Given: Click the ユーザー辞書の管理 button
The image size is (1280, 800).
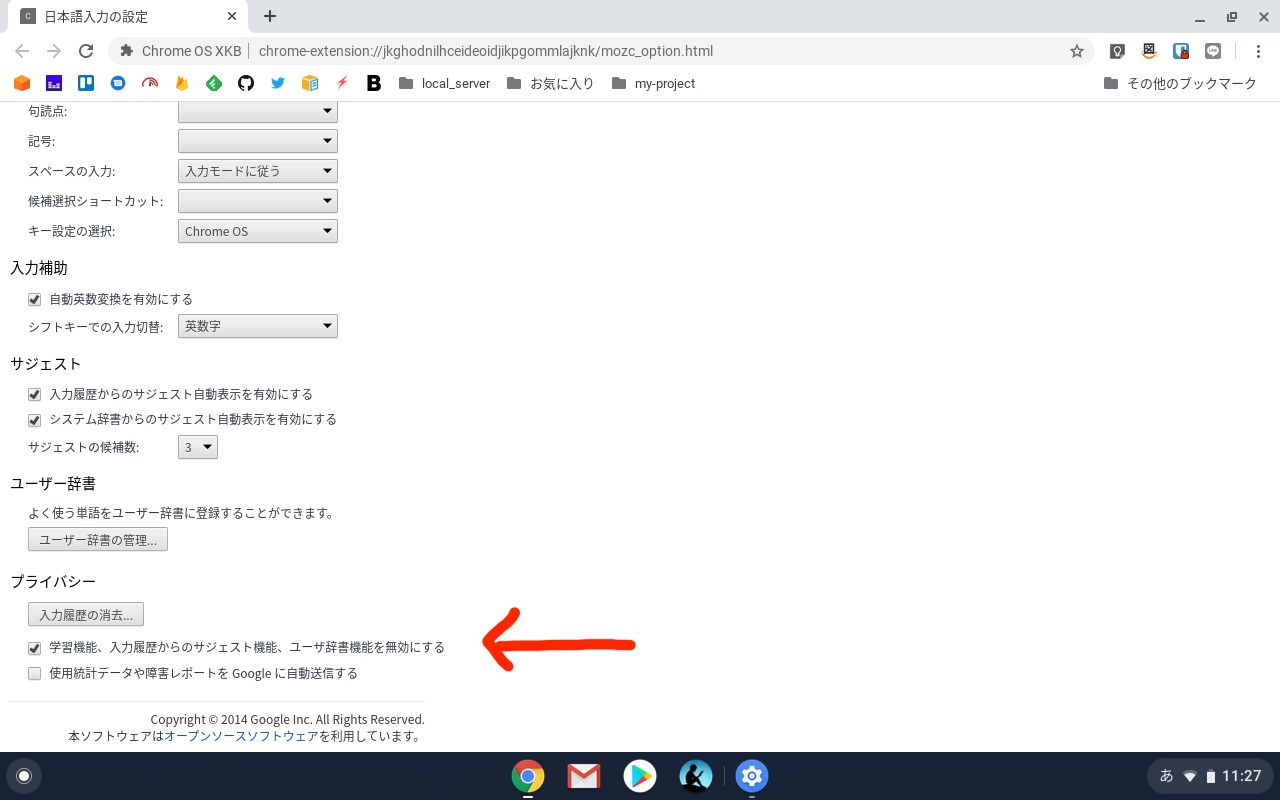Looking at the screenshot, I should 98,539.
